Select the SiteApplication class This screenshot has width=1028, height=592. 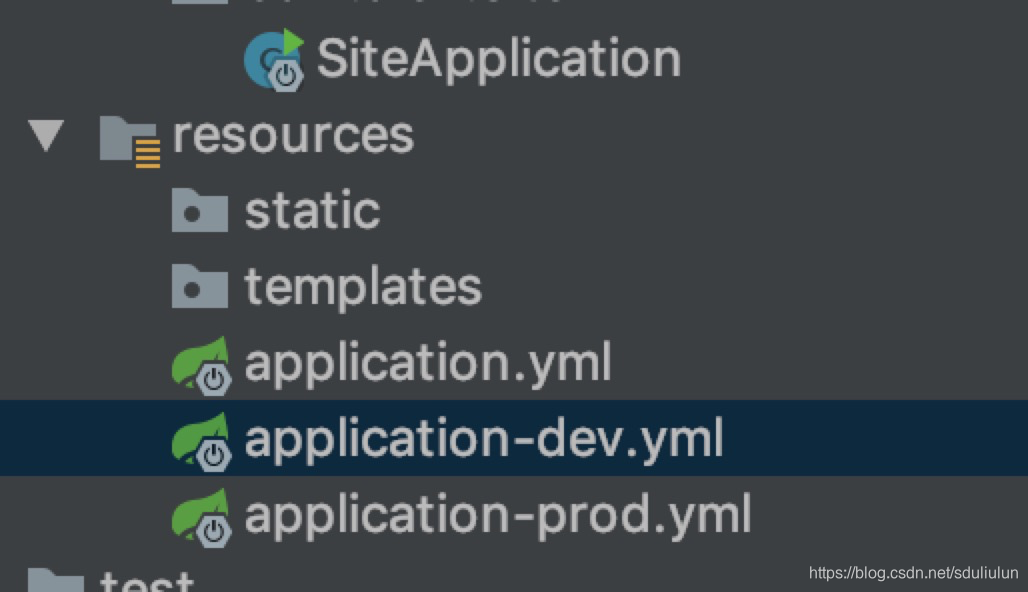click(x=499, y=60)
